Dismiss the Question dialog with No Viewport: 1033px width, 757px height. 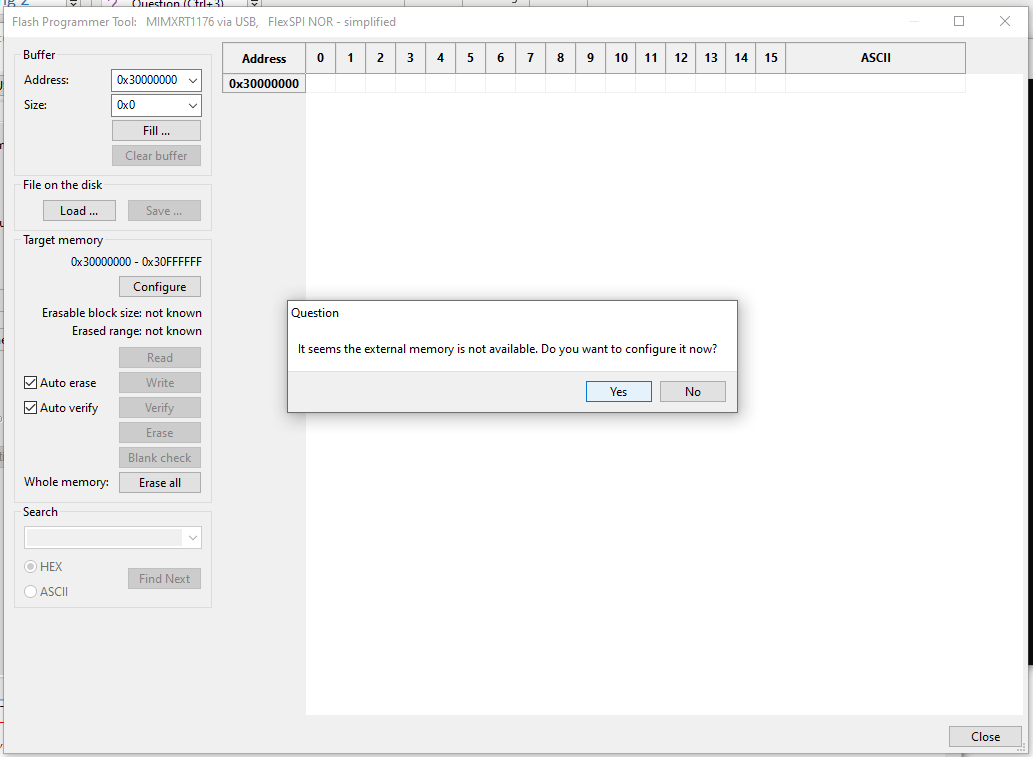[692, 391]
